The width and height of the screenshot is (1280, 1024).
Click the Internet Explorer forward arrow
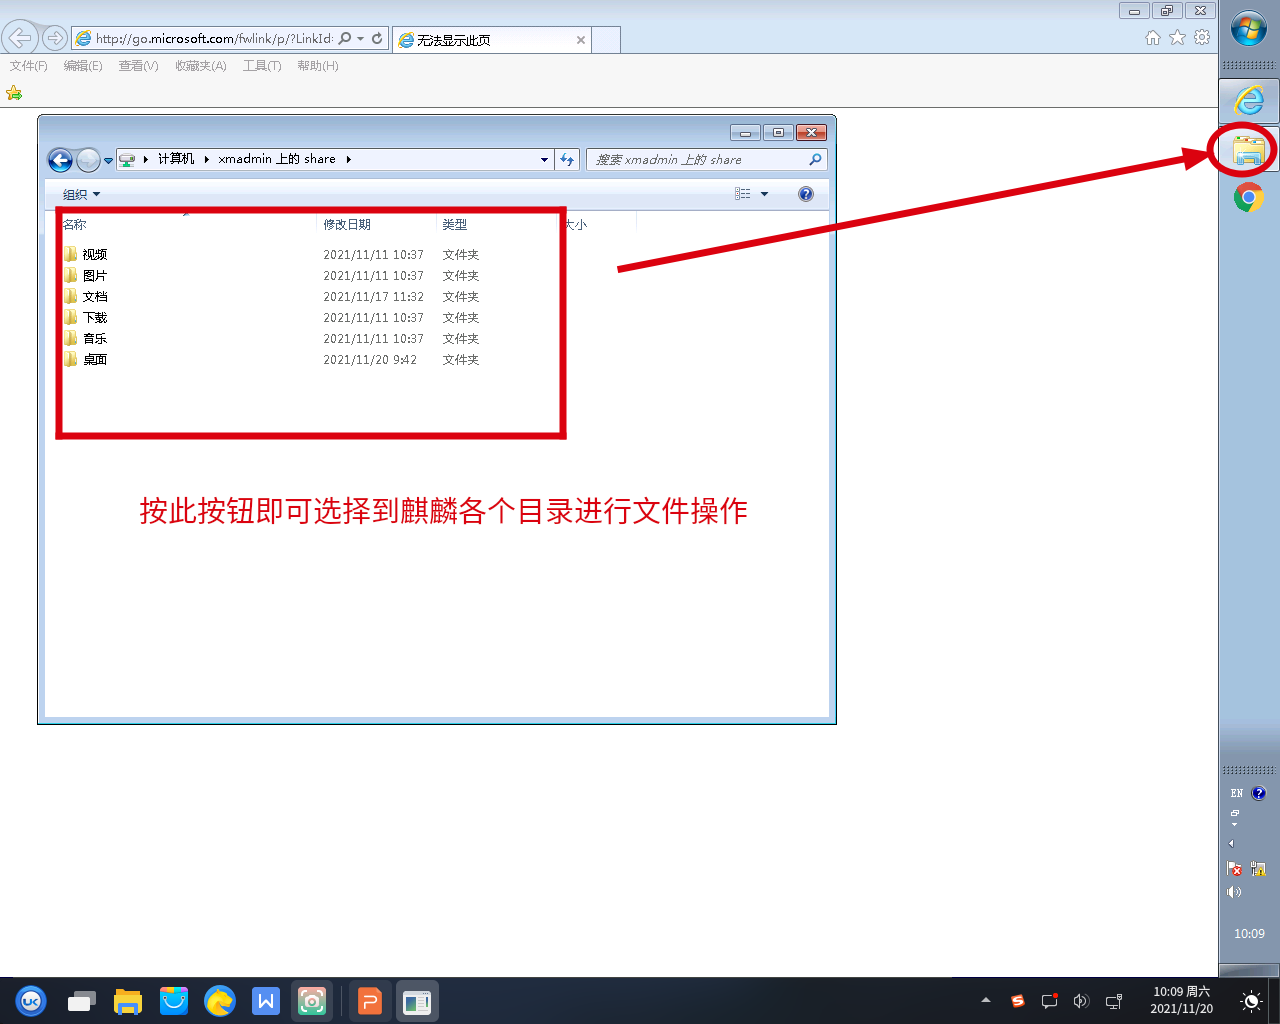click(55, 39)
